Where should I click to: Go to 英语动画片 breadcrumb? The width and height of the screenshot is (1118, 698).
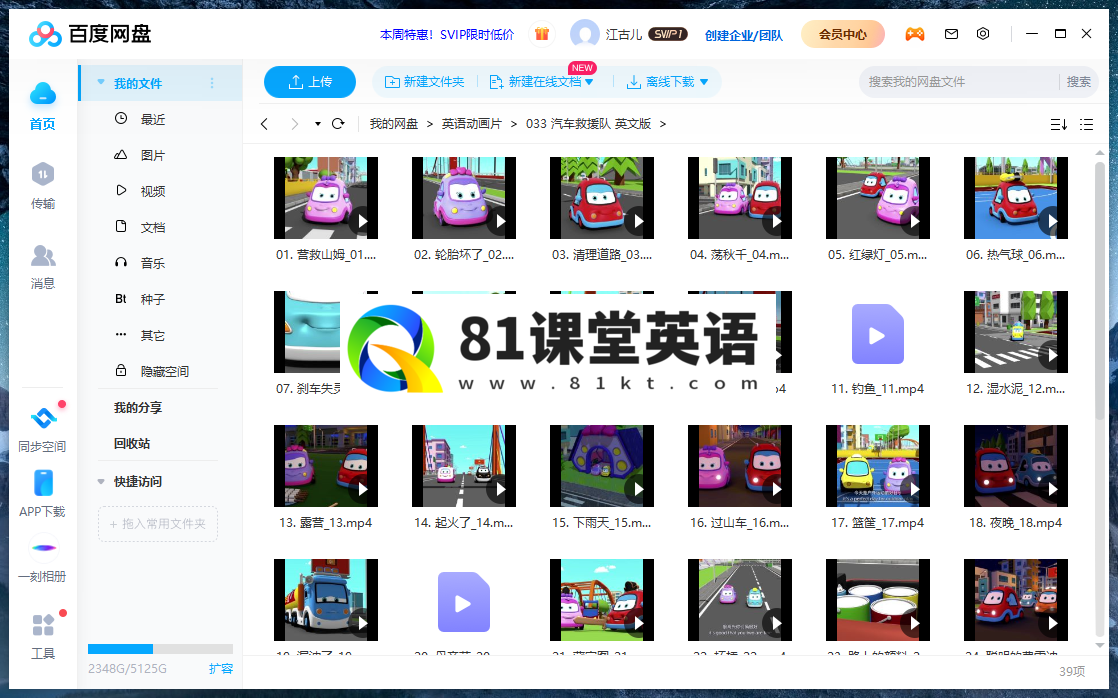(471, 124)
